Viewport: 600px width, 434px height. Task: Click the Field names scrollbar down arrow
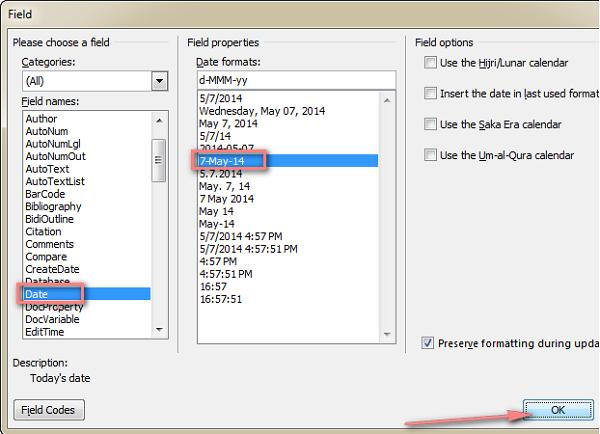click(159, 330)
